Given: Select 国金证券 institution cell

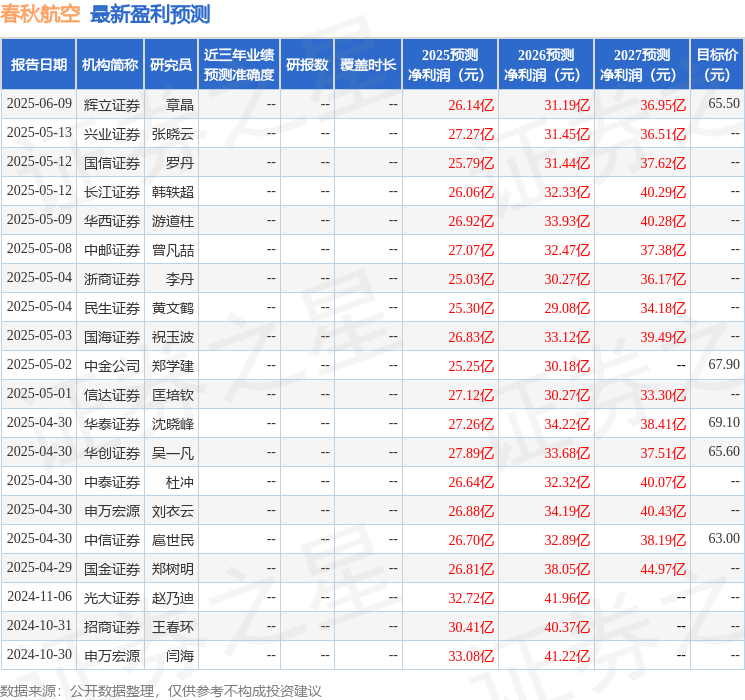Looking at the screenshot, I should (112, 569).
